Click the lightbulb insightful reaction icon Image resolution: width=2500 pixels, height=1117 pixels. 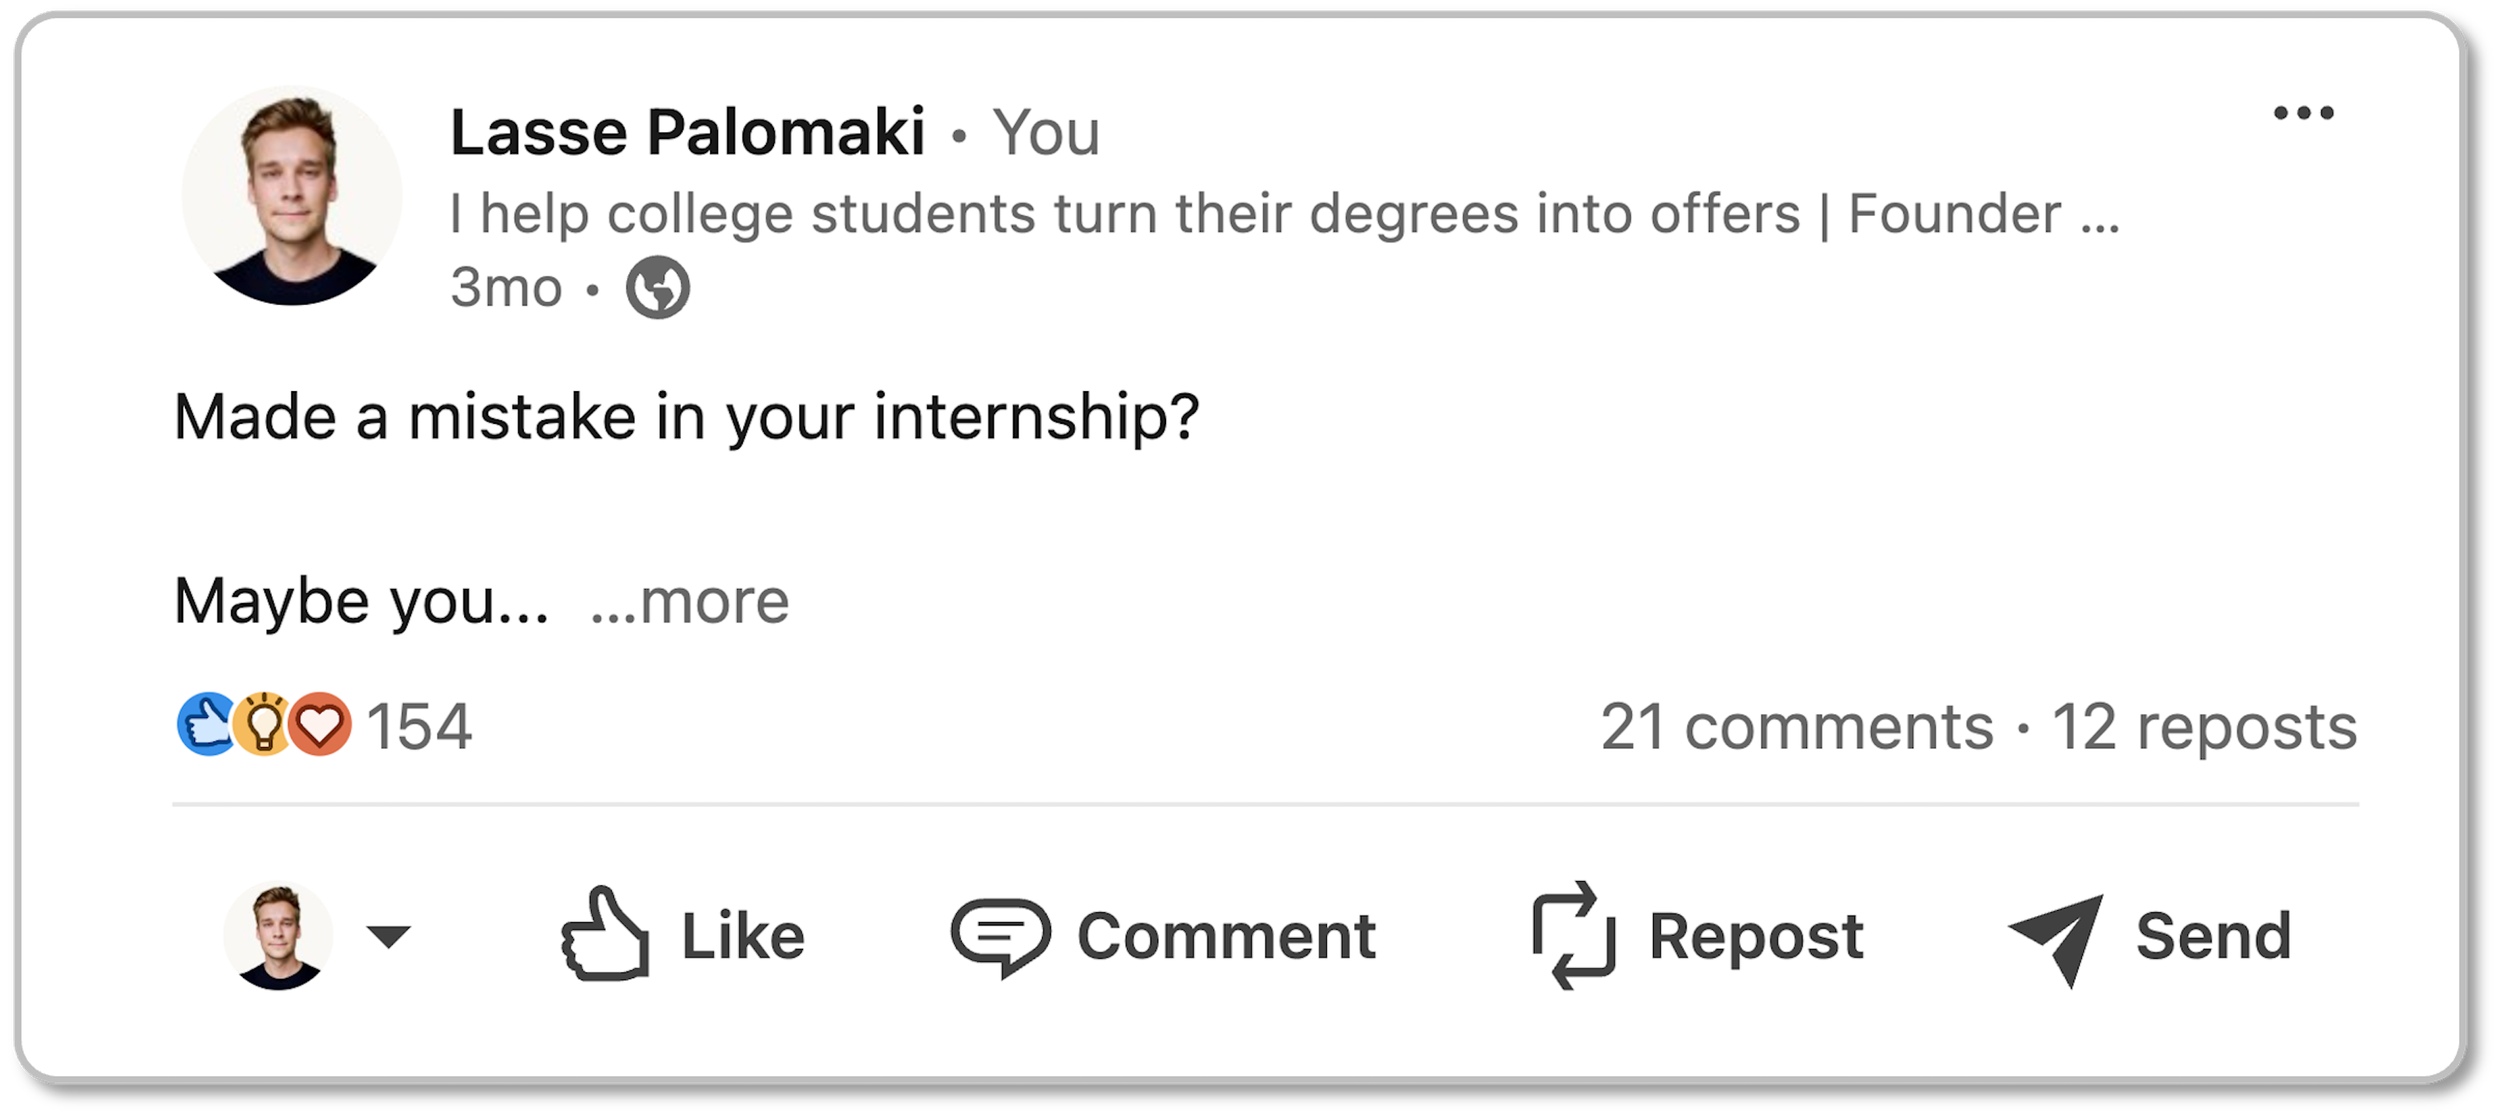(263, 724)
